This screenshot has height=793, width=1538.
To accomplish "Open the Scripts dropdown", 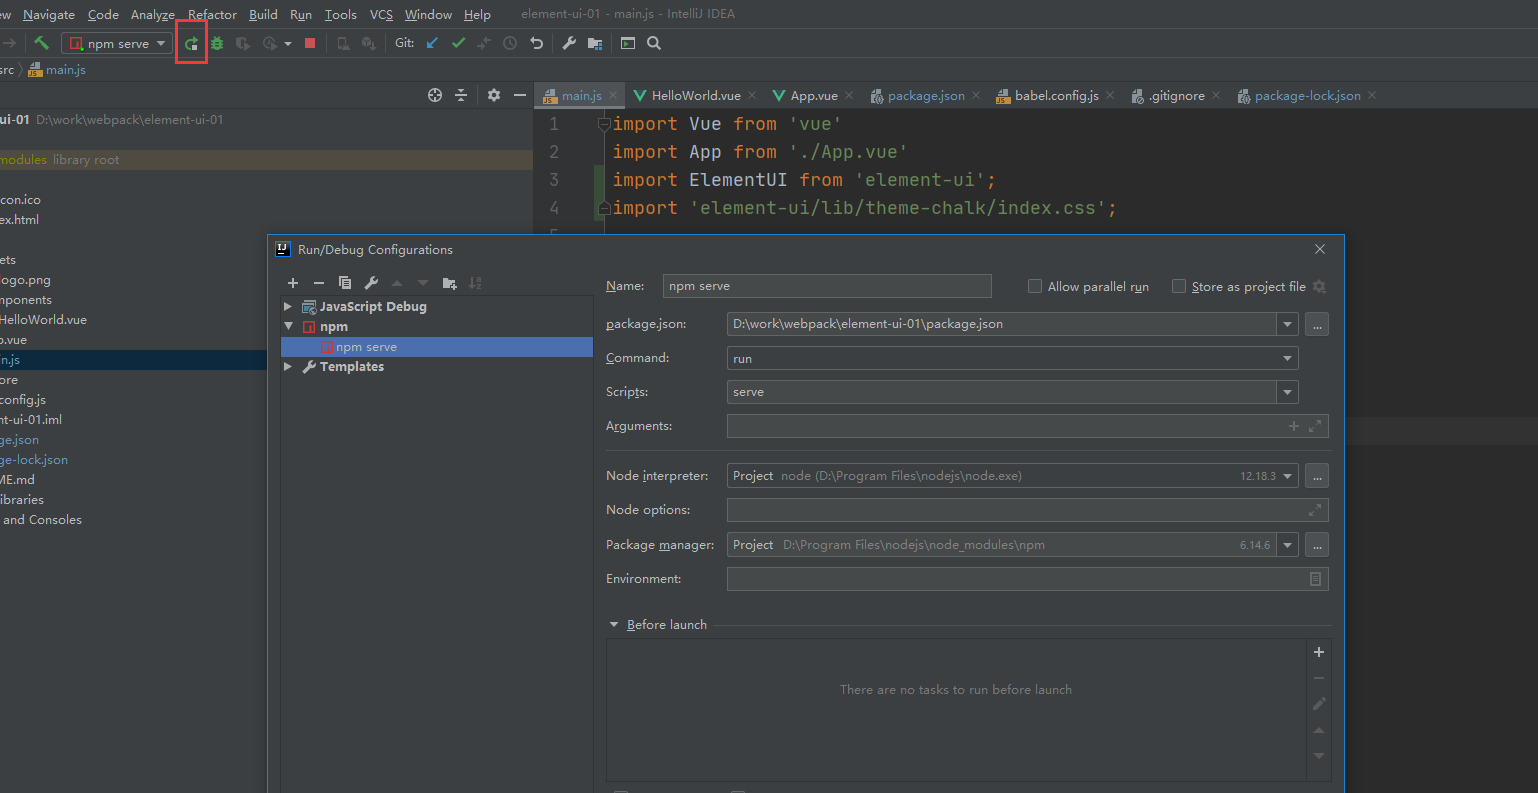I will pyautogui.click(x=1287, y=392).
